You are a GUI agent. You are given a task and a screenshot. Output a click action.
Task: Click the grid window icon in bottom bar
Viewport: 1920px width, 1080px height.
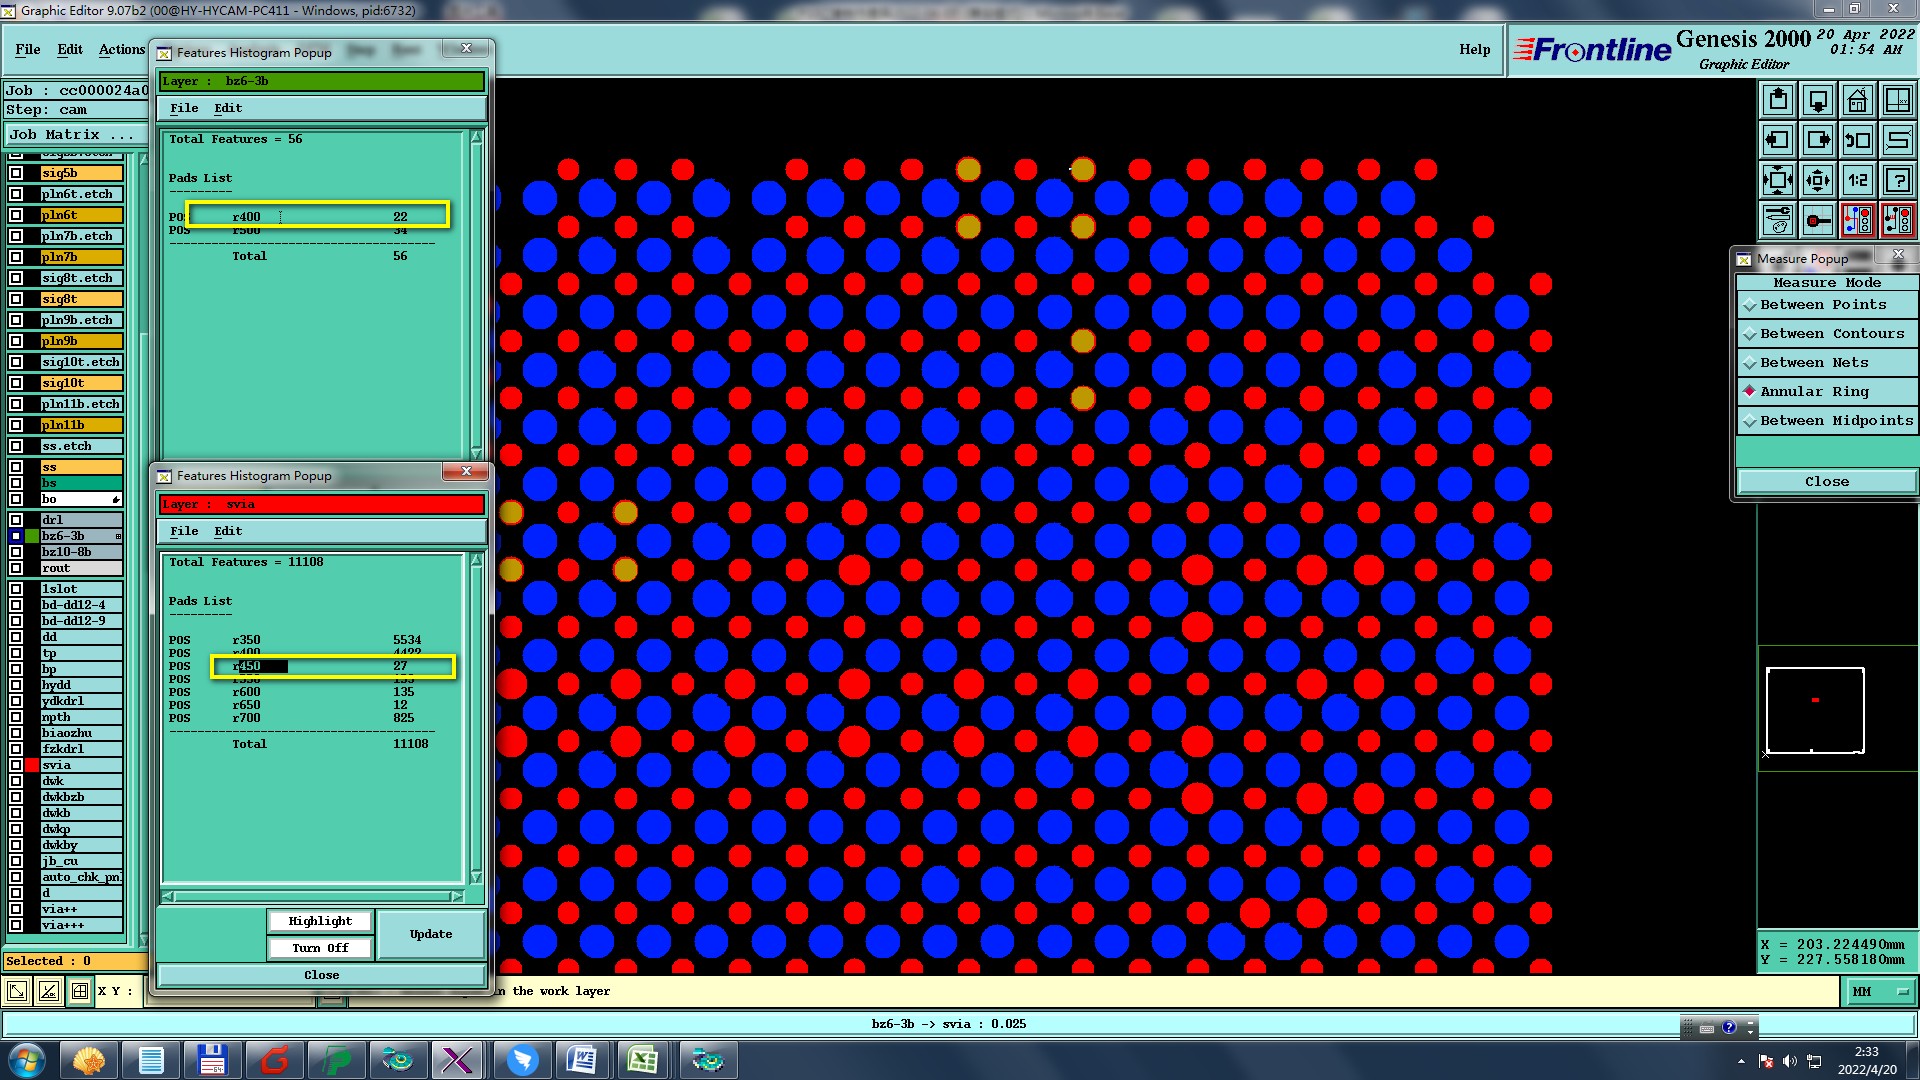79,991
